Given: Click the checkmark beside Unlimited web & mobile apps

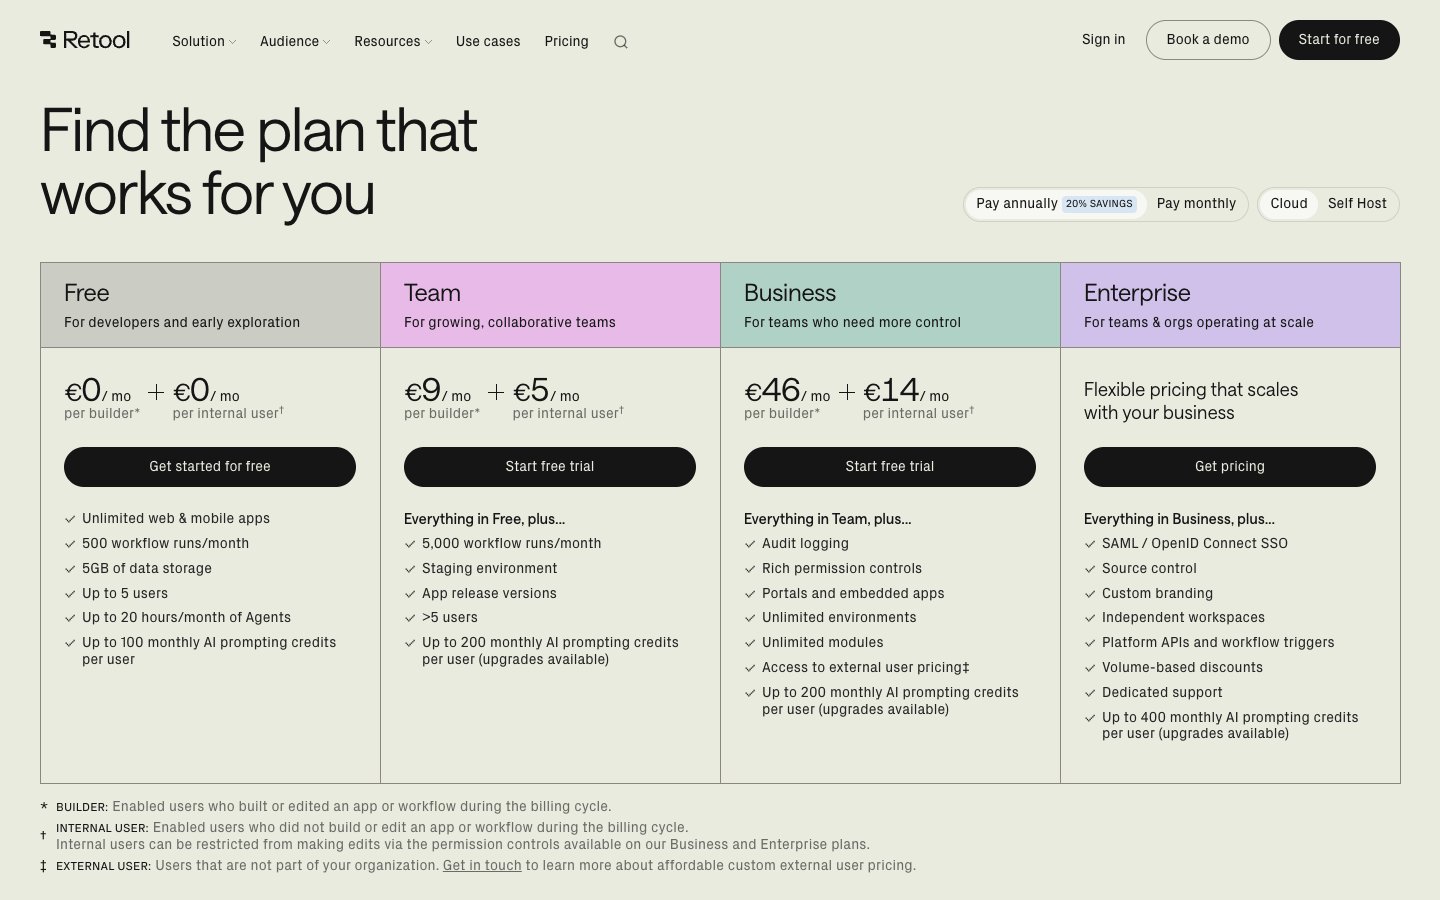Looking at the screenshot, I should point(70,518).
